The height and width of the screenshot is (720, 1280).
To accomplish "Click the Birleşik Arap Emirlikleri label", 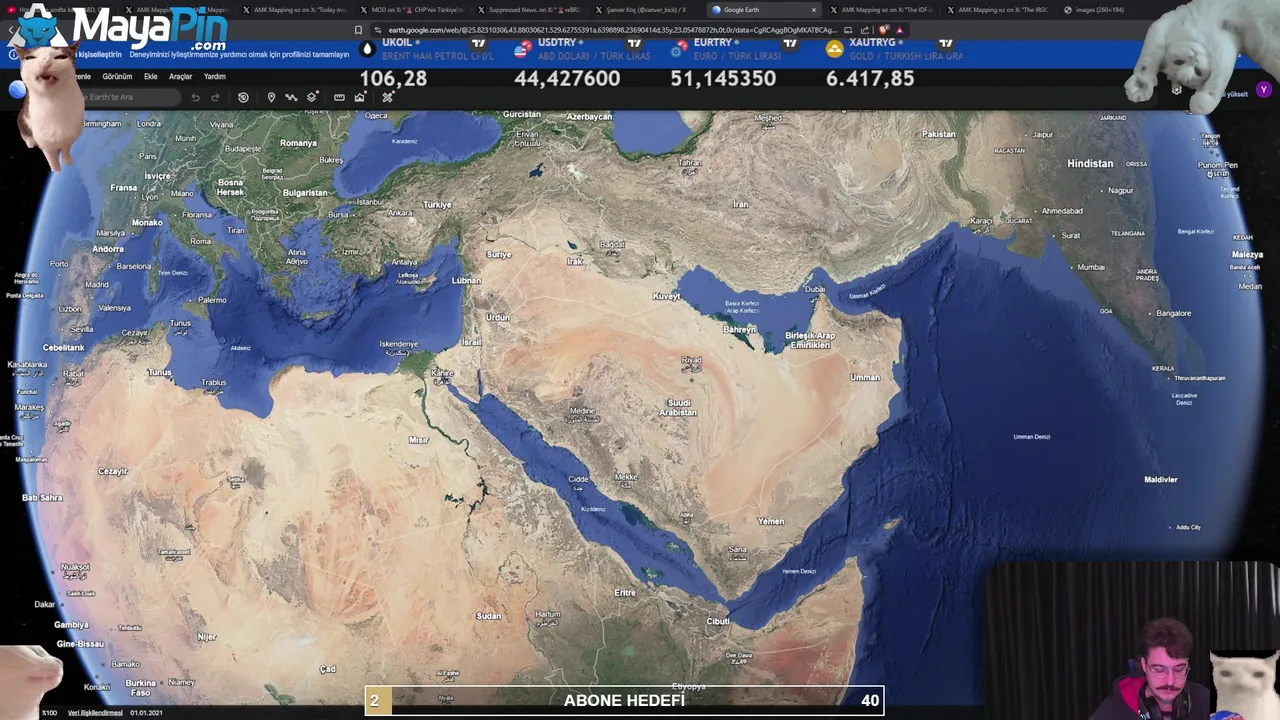I will (810, 340).
